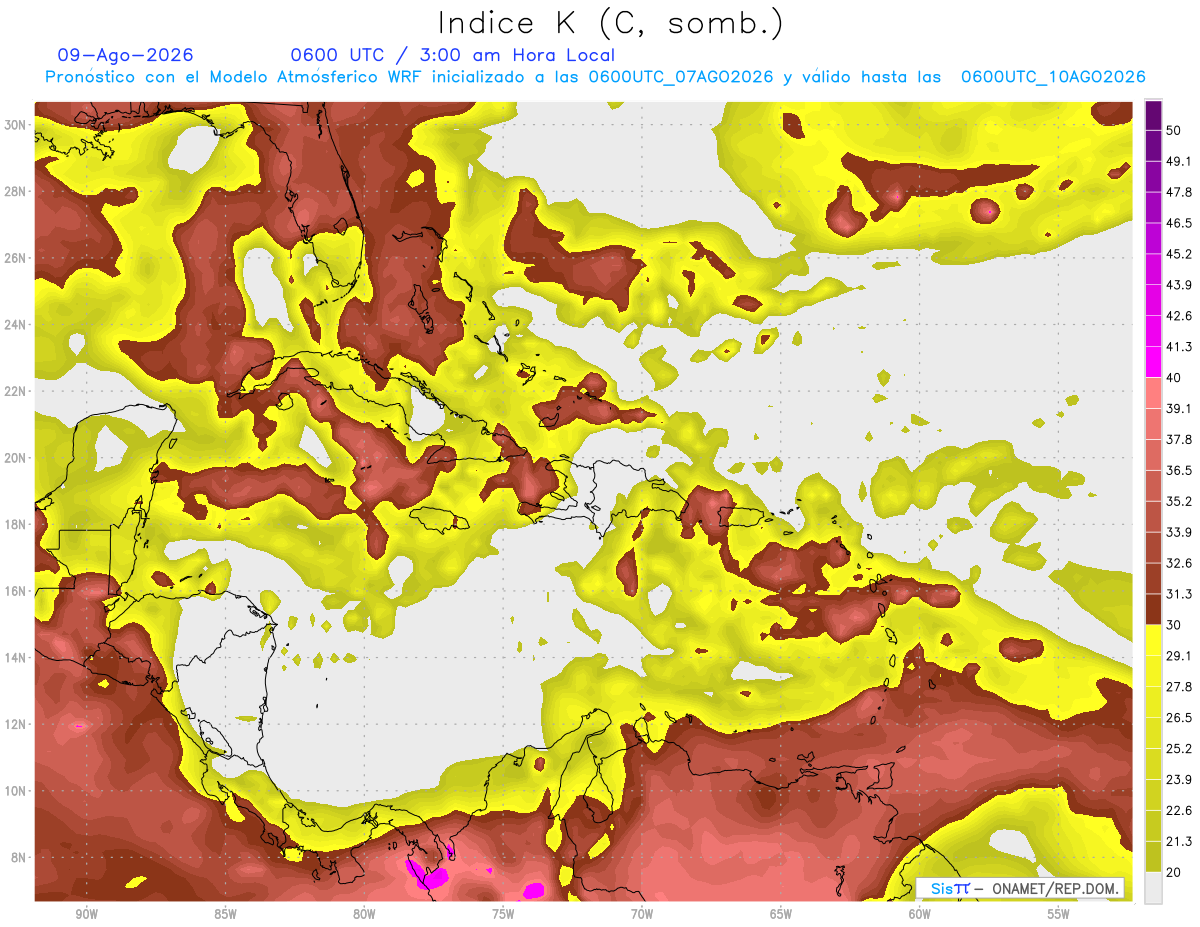
Task: Click the colorbar value '39.1'
Action: [x=1179, y=408]
